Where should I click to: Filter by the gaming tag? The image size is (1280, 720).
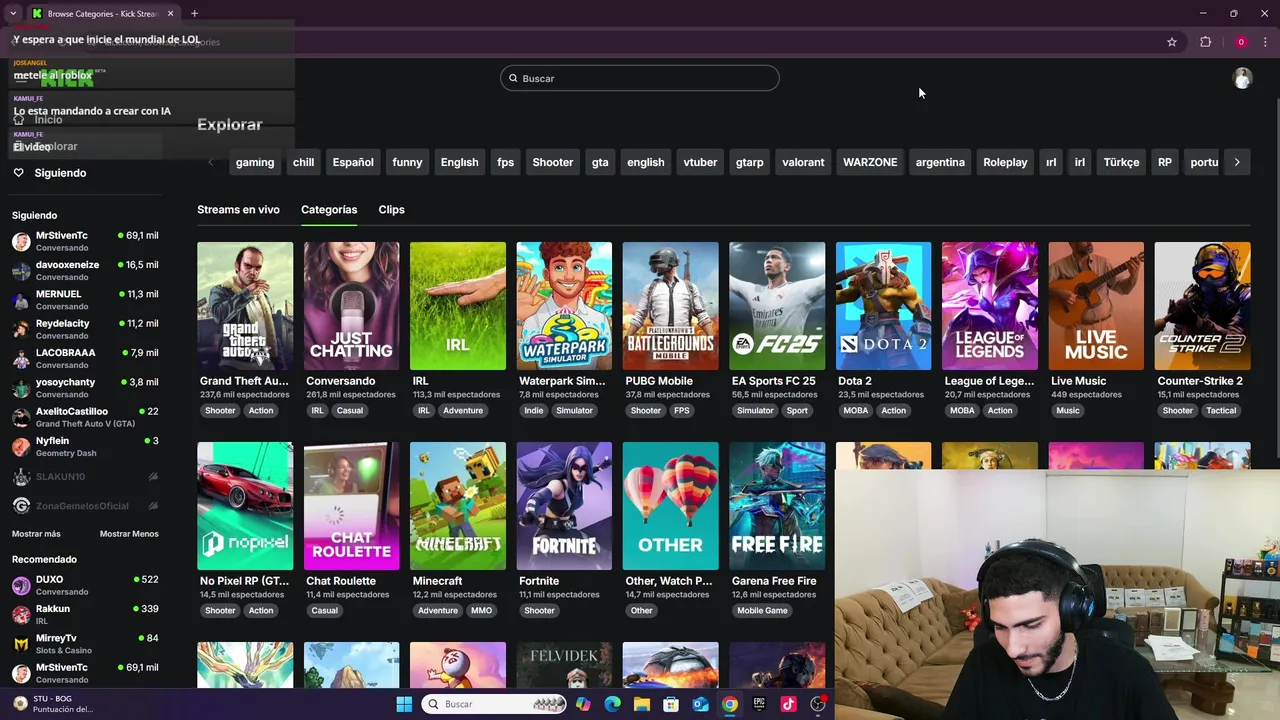pyautogui.click(x=255, y=162)
